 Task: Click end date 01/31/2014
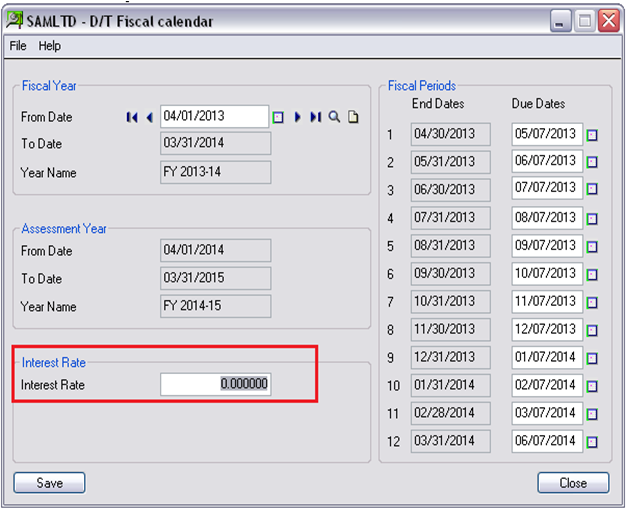(x=451, y=385)
